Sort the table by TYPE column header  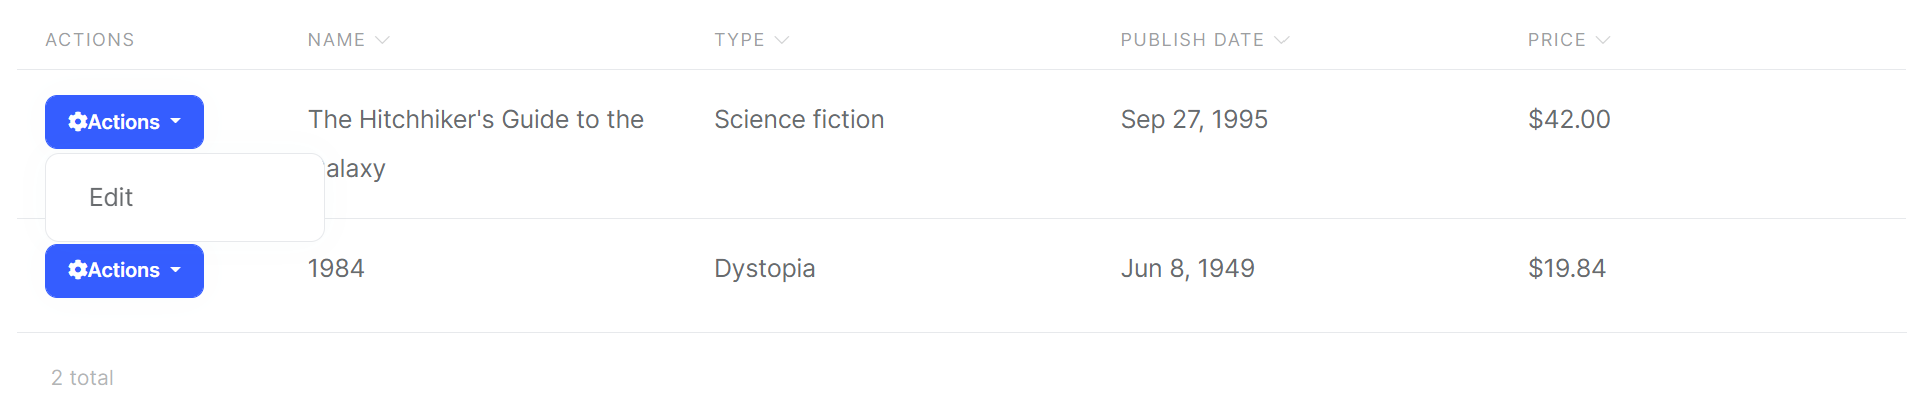click(739, 40)
